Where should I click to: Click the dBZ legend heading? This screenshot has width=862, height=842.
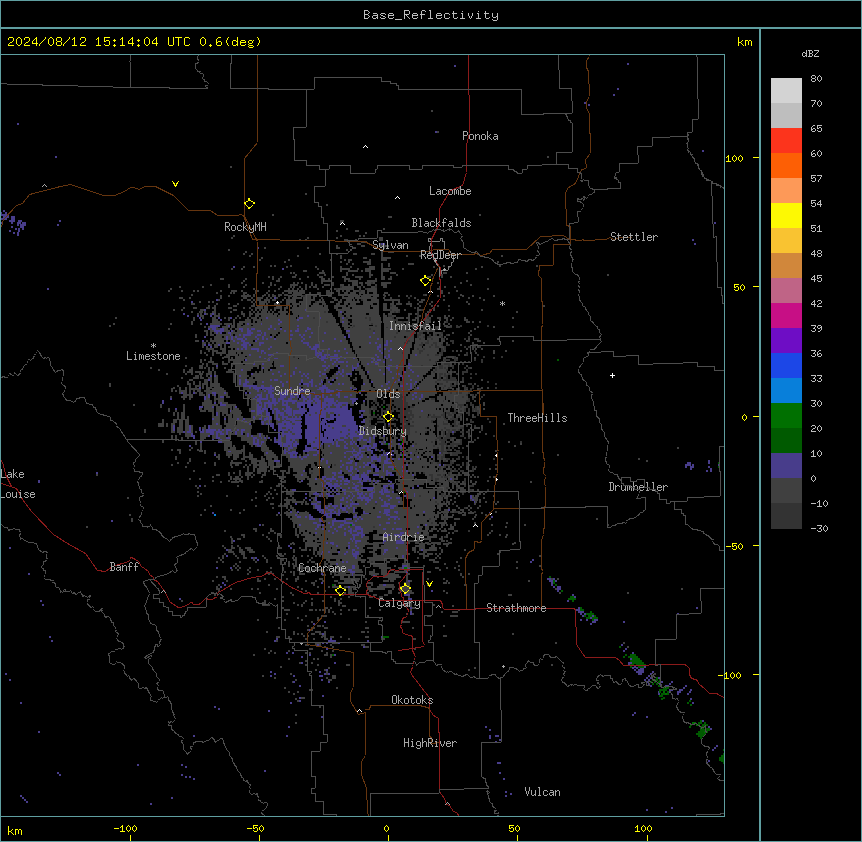click(x=810, y=54)
